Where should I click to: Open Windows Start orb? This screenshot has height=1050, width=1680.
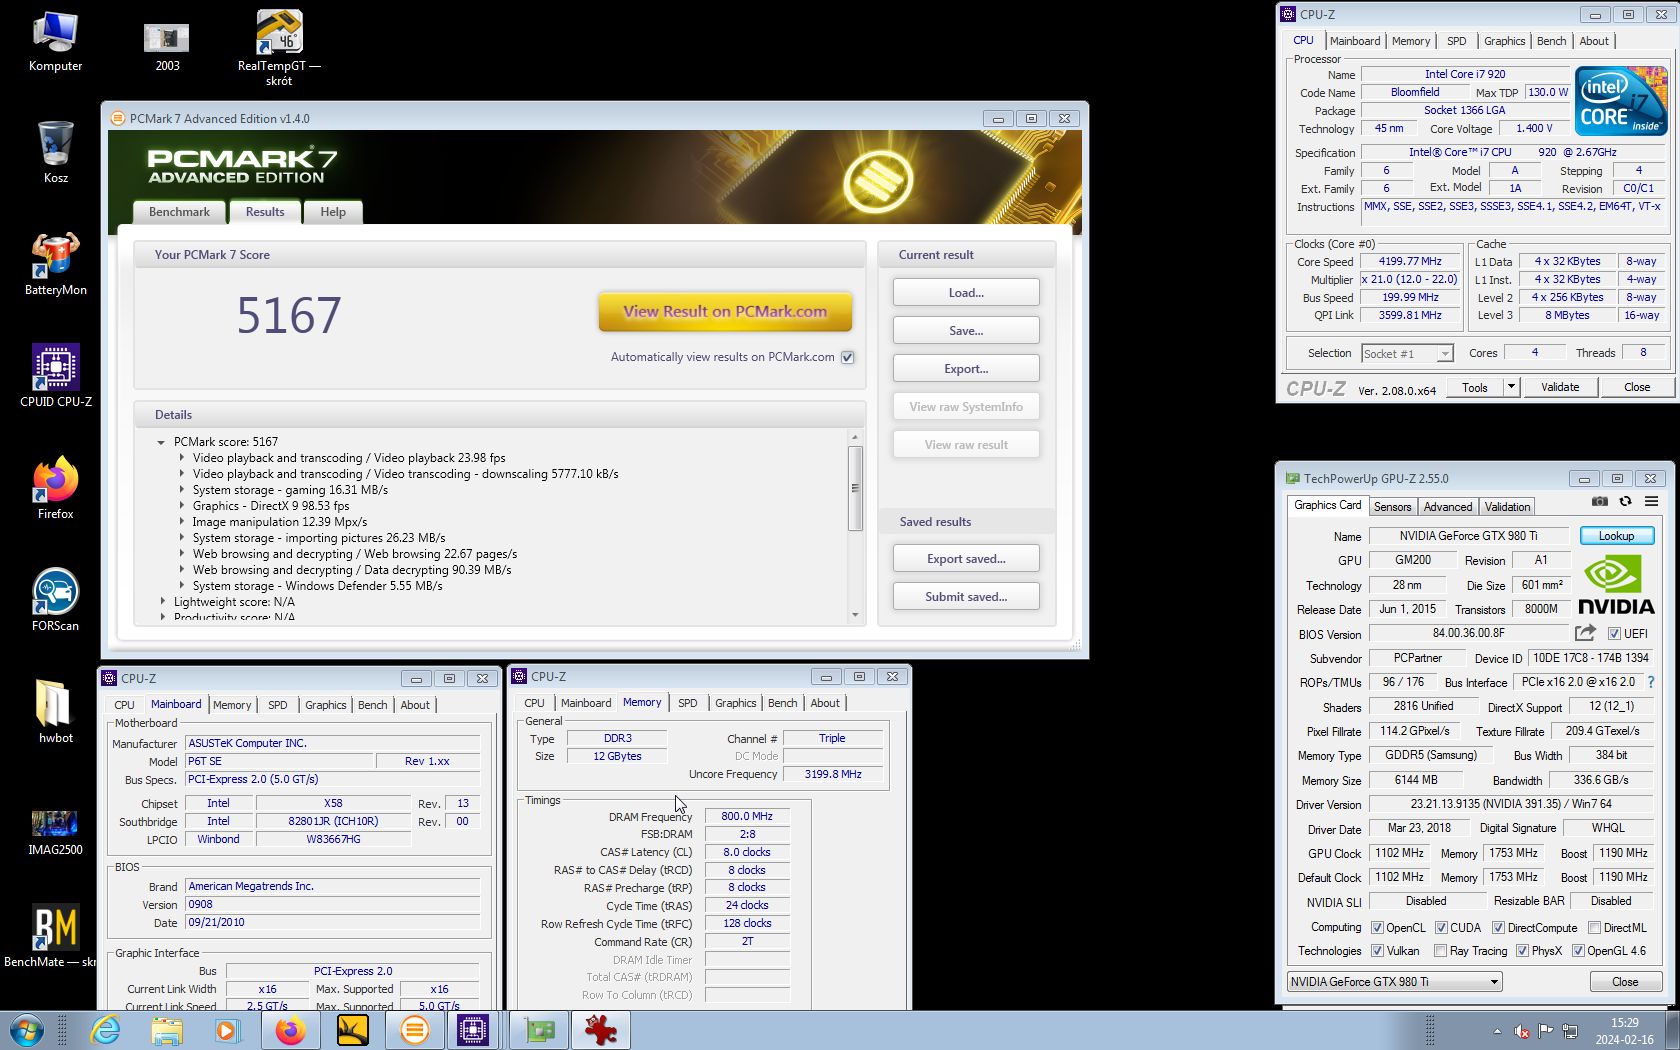26,1030
